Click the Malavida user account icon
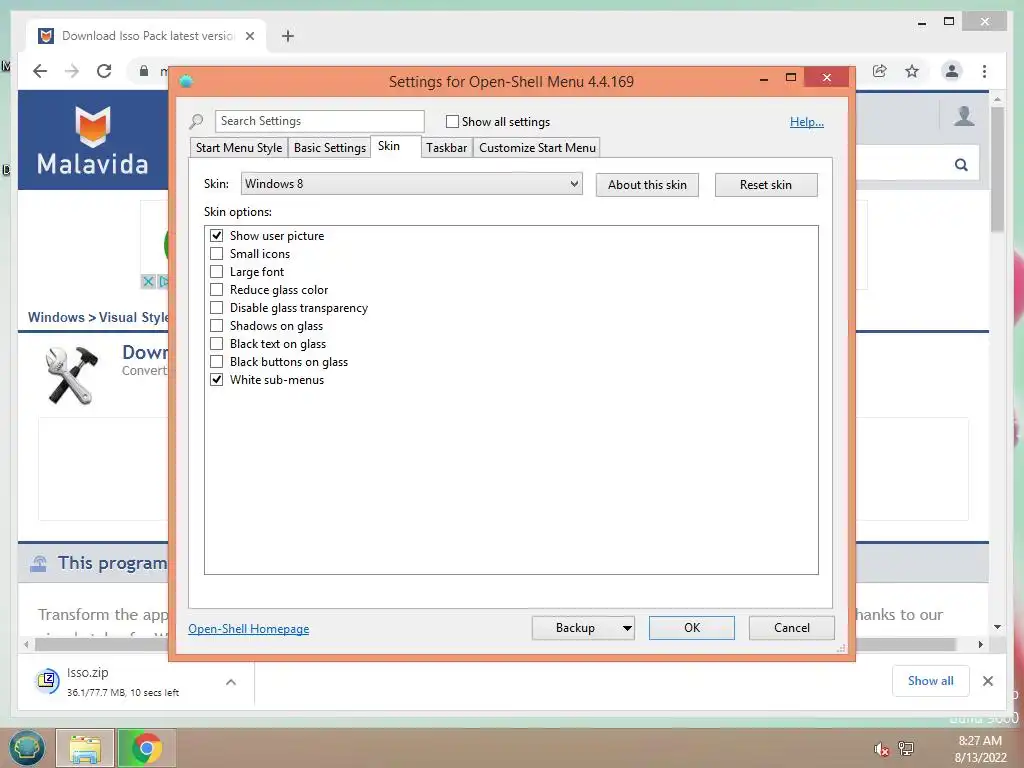Viewport: 1024px width, 768px height. tap(964, 116)
